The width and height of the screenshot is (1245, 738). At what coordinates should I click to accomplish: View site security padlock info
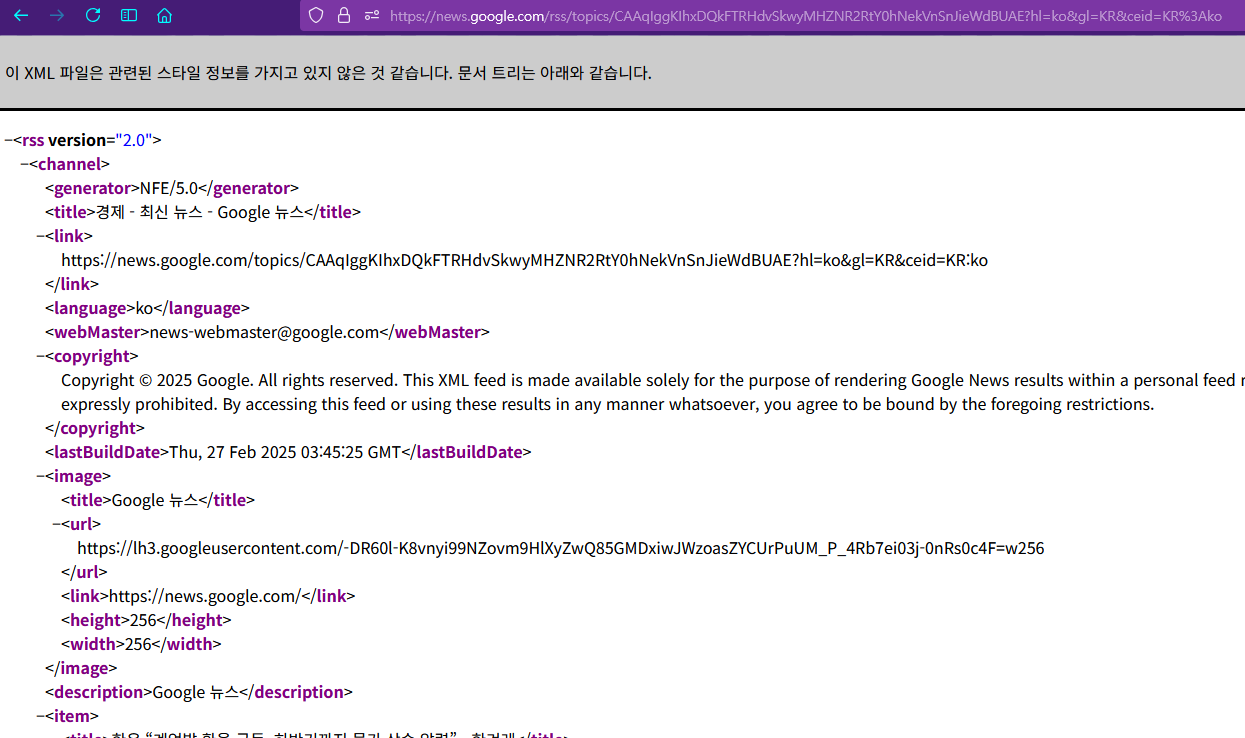(344, 15)
